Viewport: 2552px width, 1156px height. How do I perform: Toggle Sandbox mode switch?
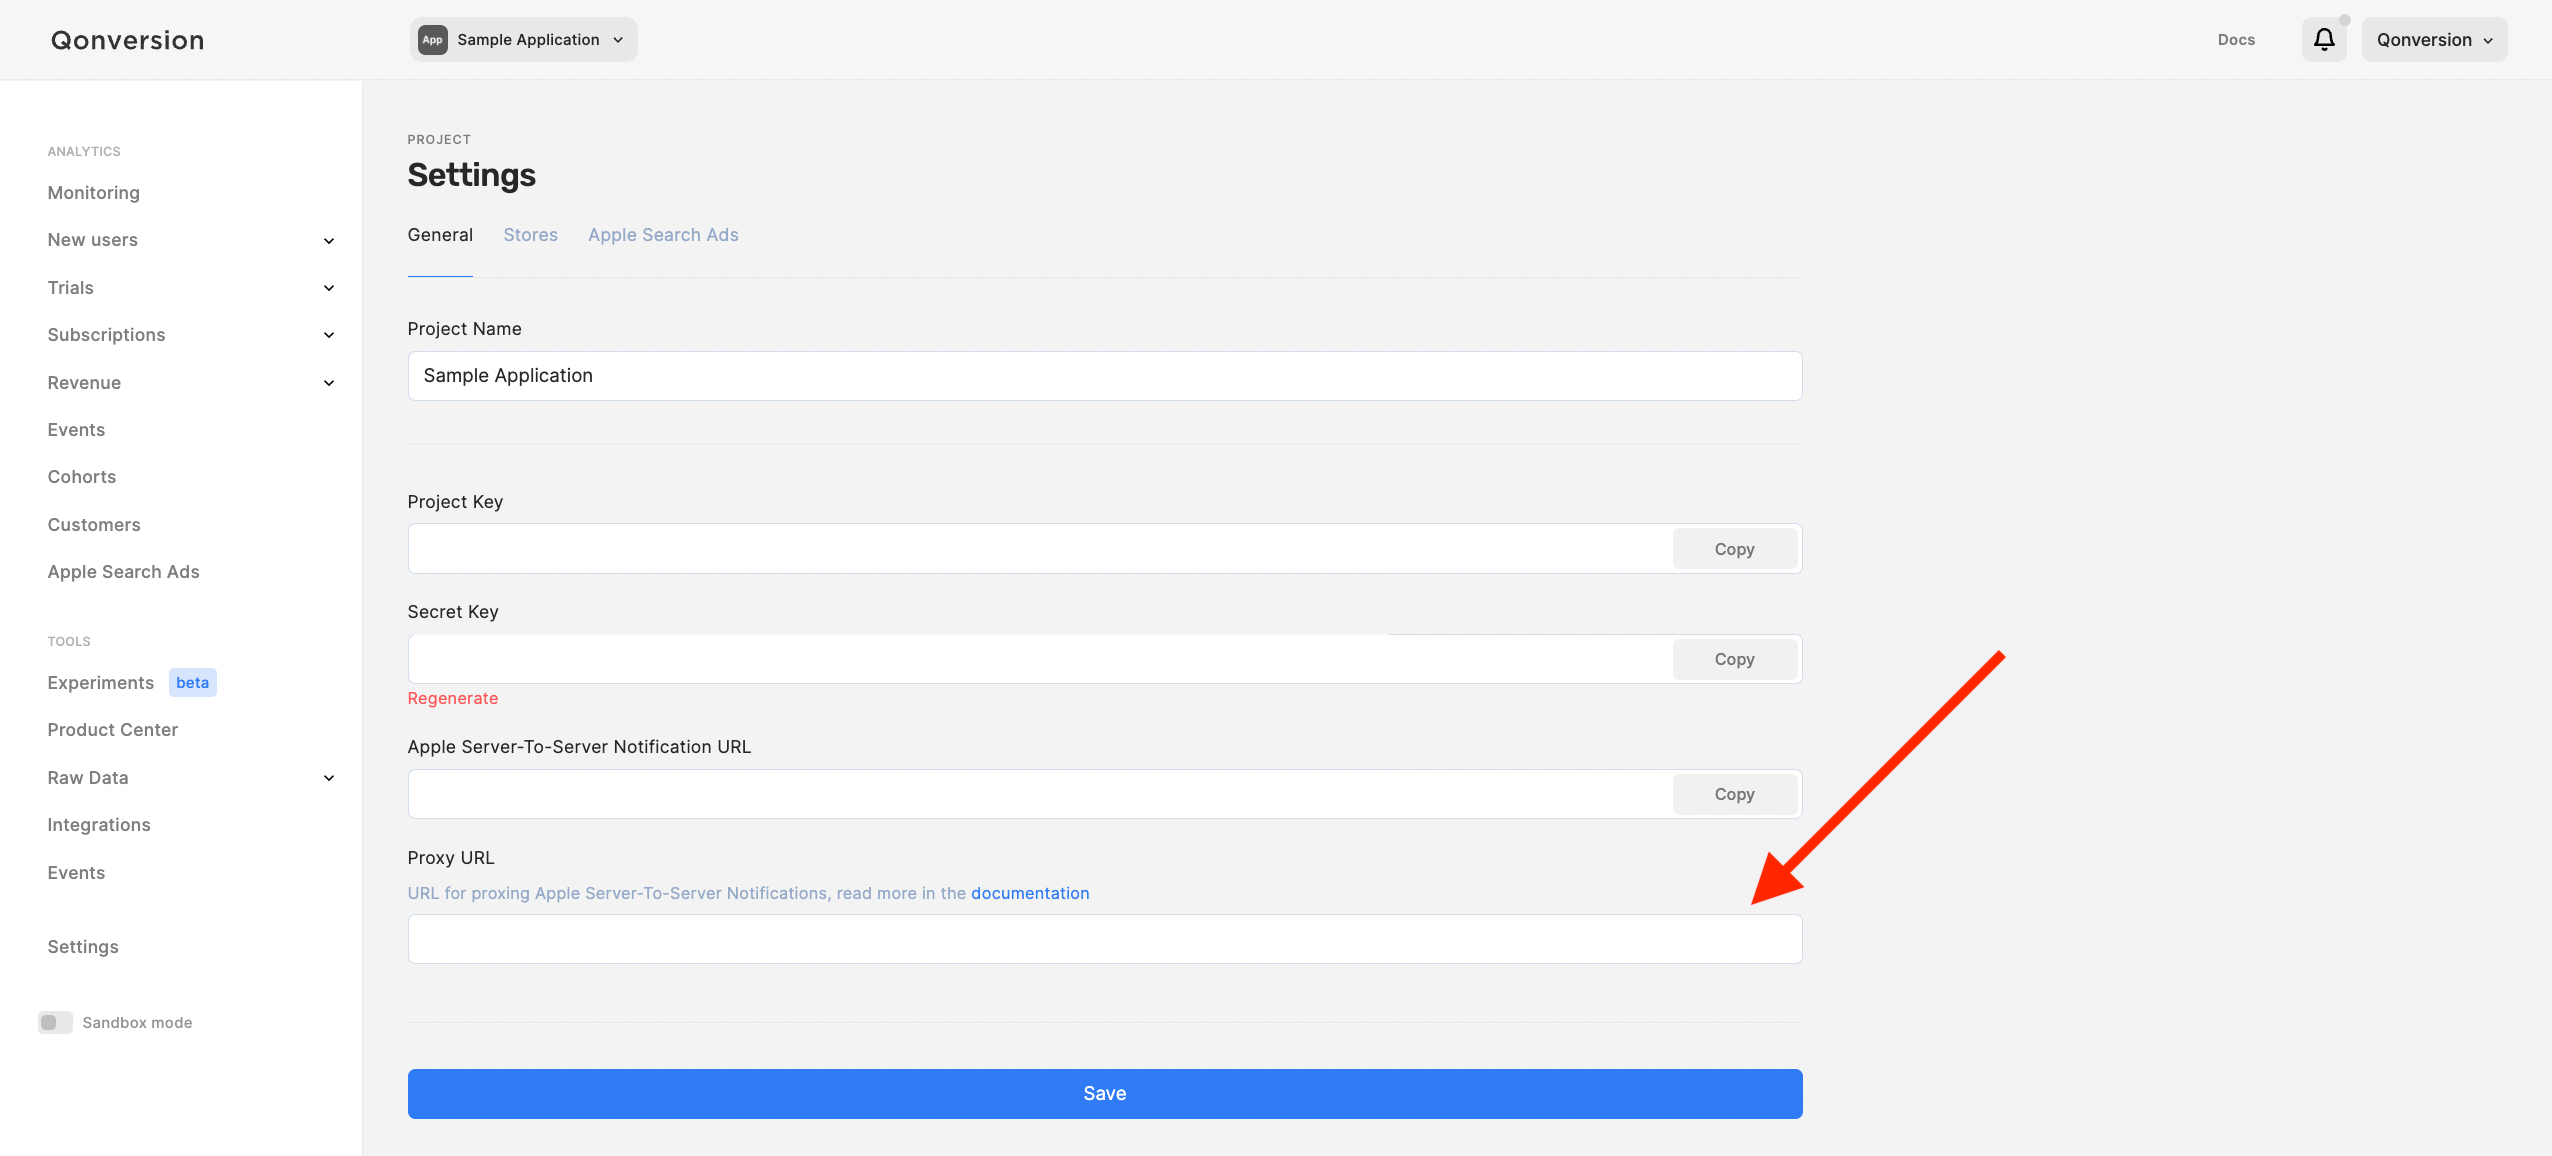coord(55,1022)
